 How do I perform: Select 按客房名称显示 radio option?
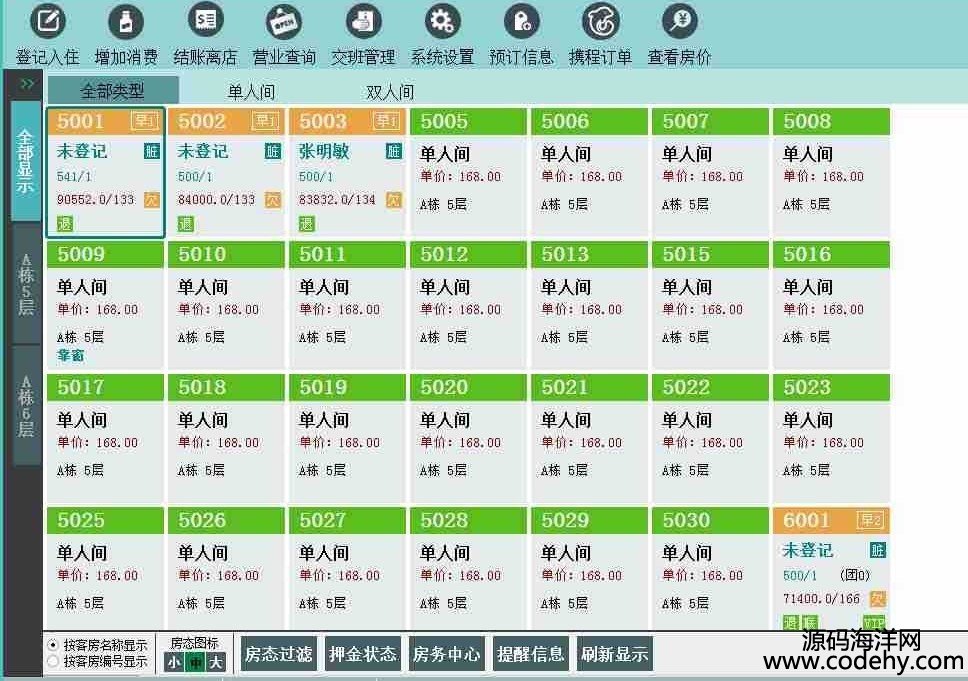click(53, 645)
